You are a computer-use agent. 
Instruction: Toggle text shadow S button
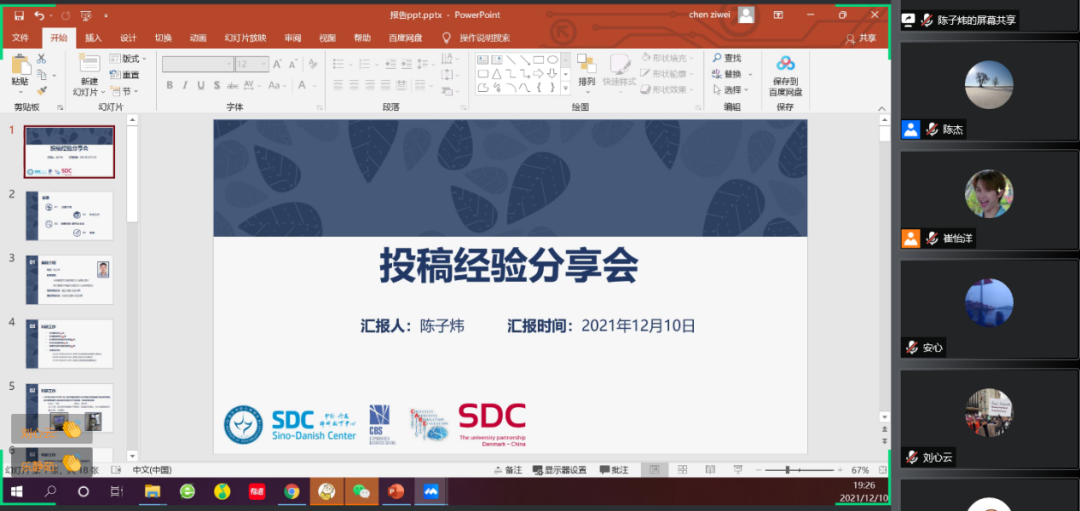(216, 85)
